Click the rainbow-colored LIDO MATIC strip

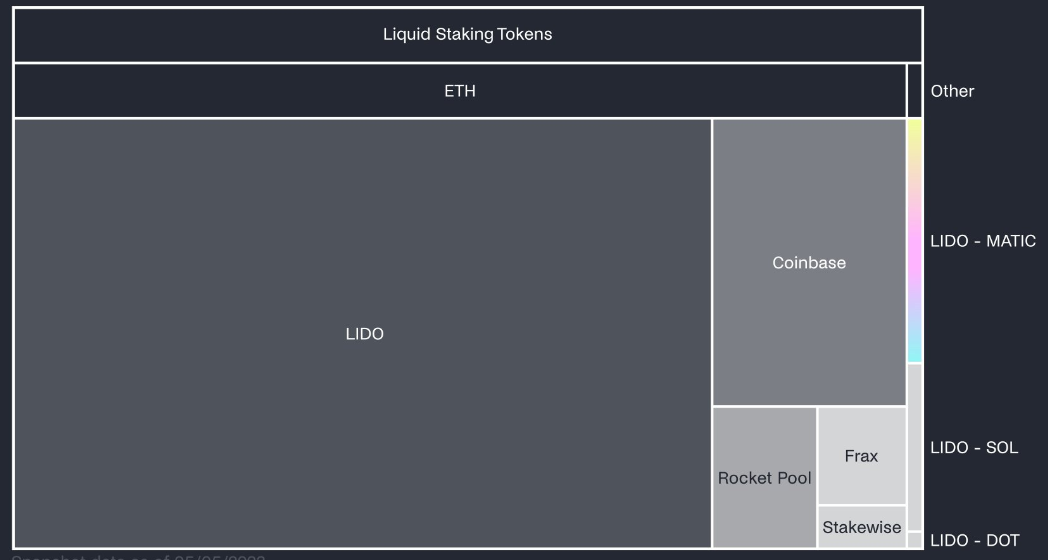point(915,240)
